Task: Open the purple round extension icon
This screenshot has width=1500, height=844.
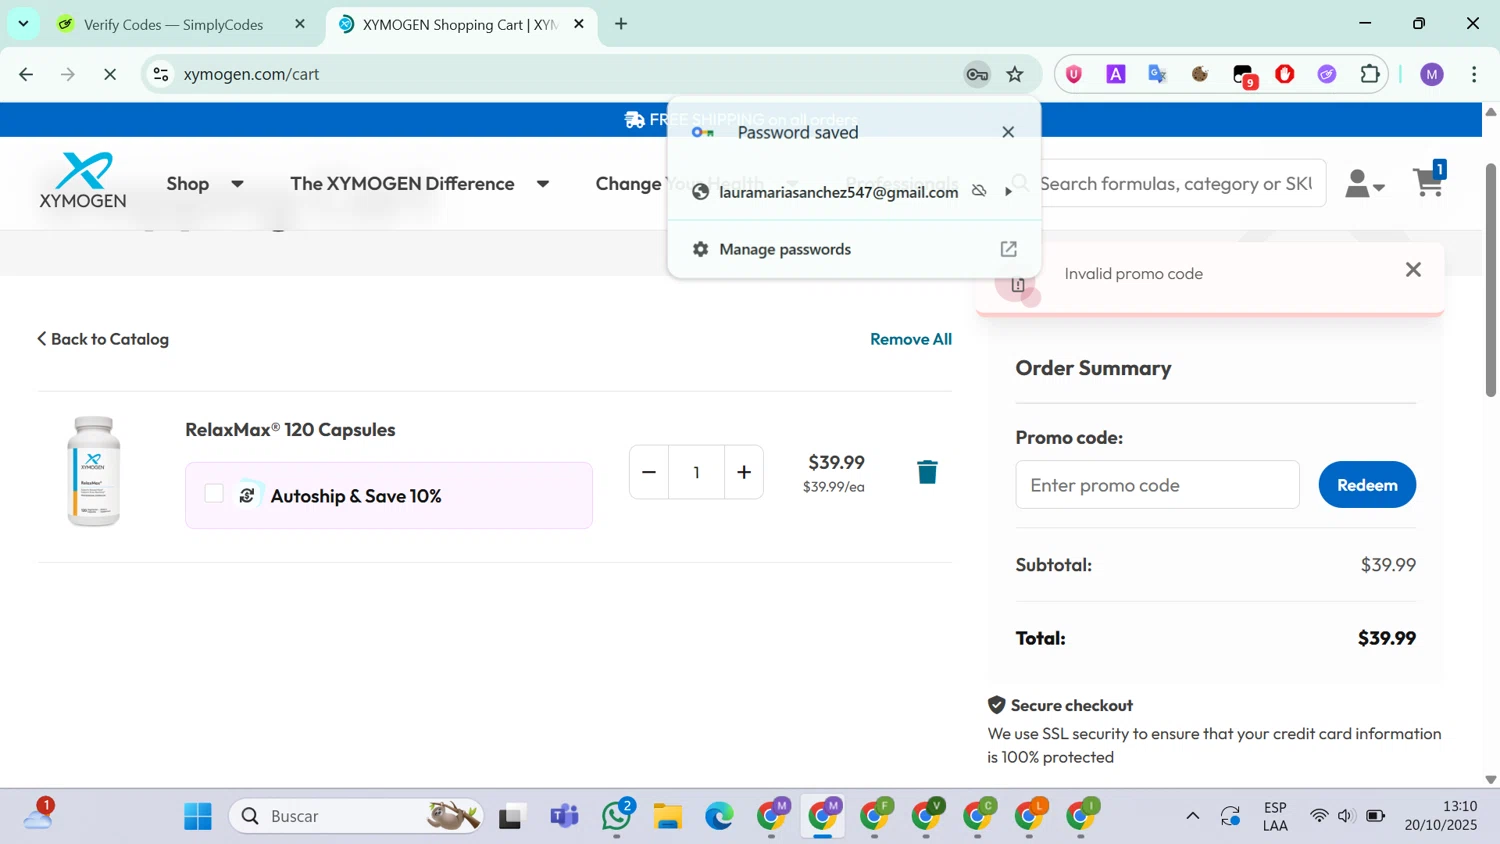Action: click(x=1327, y=74)
